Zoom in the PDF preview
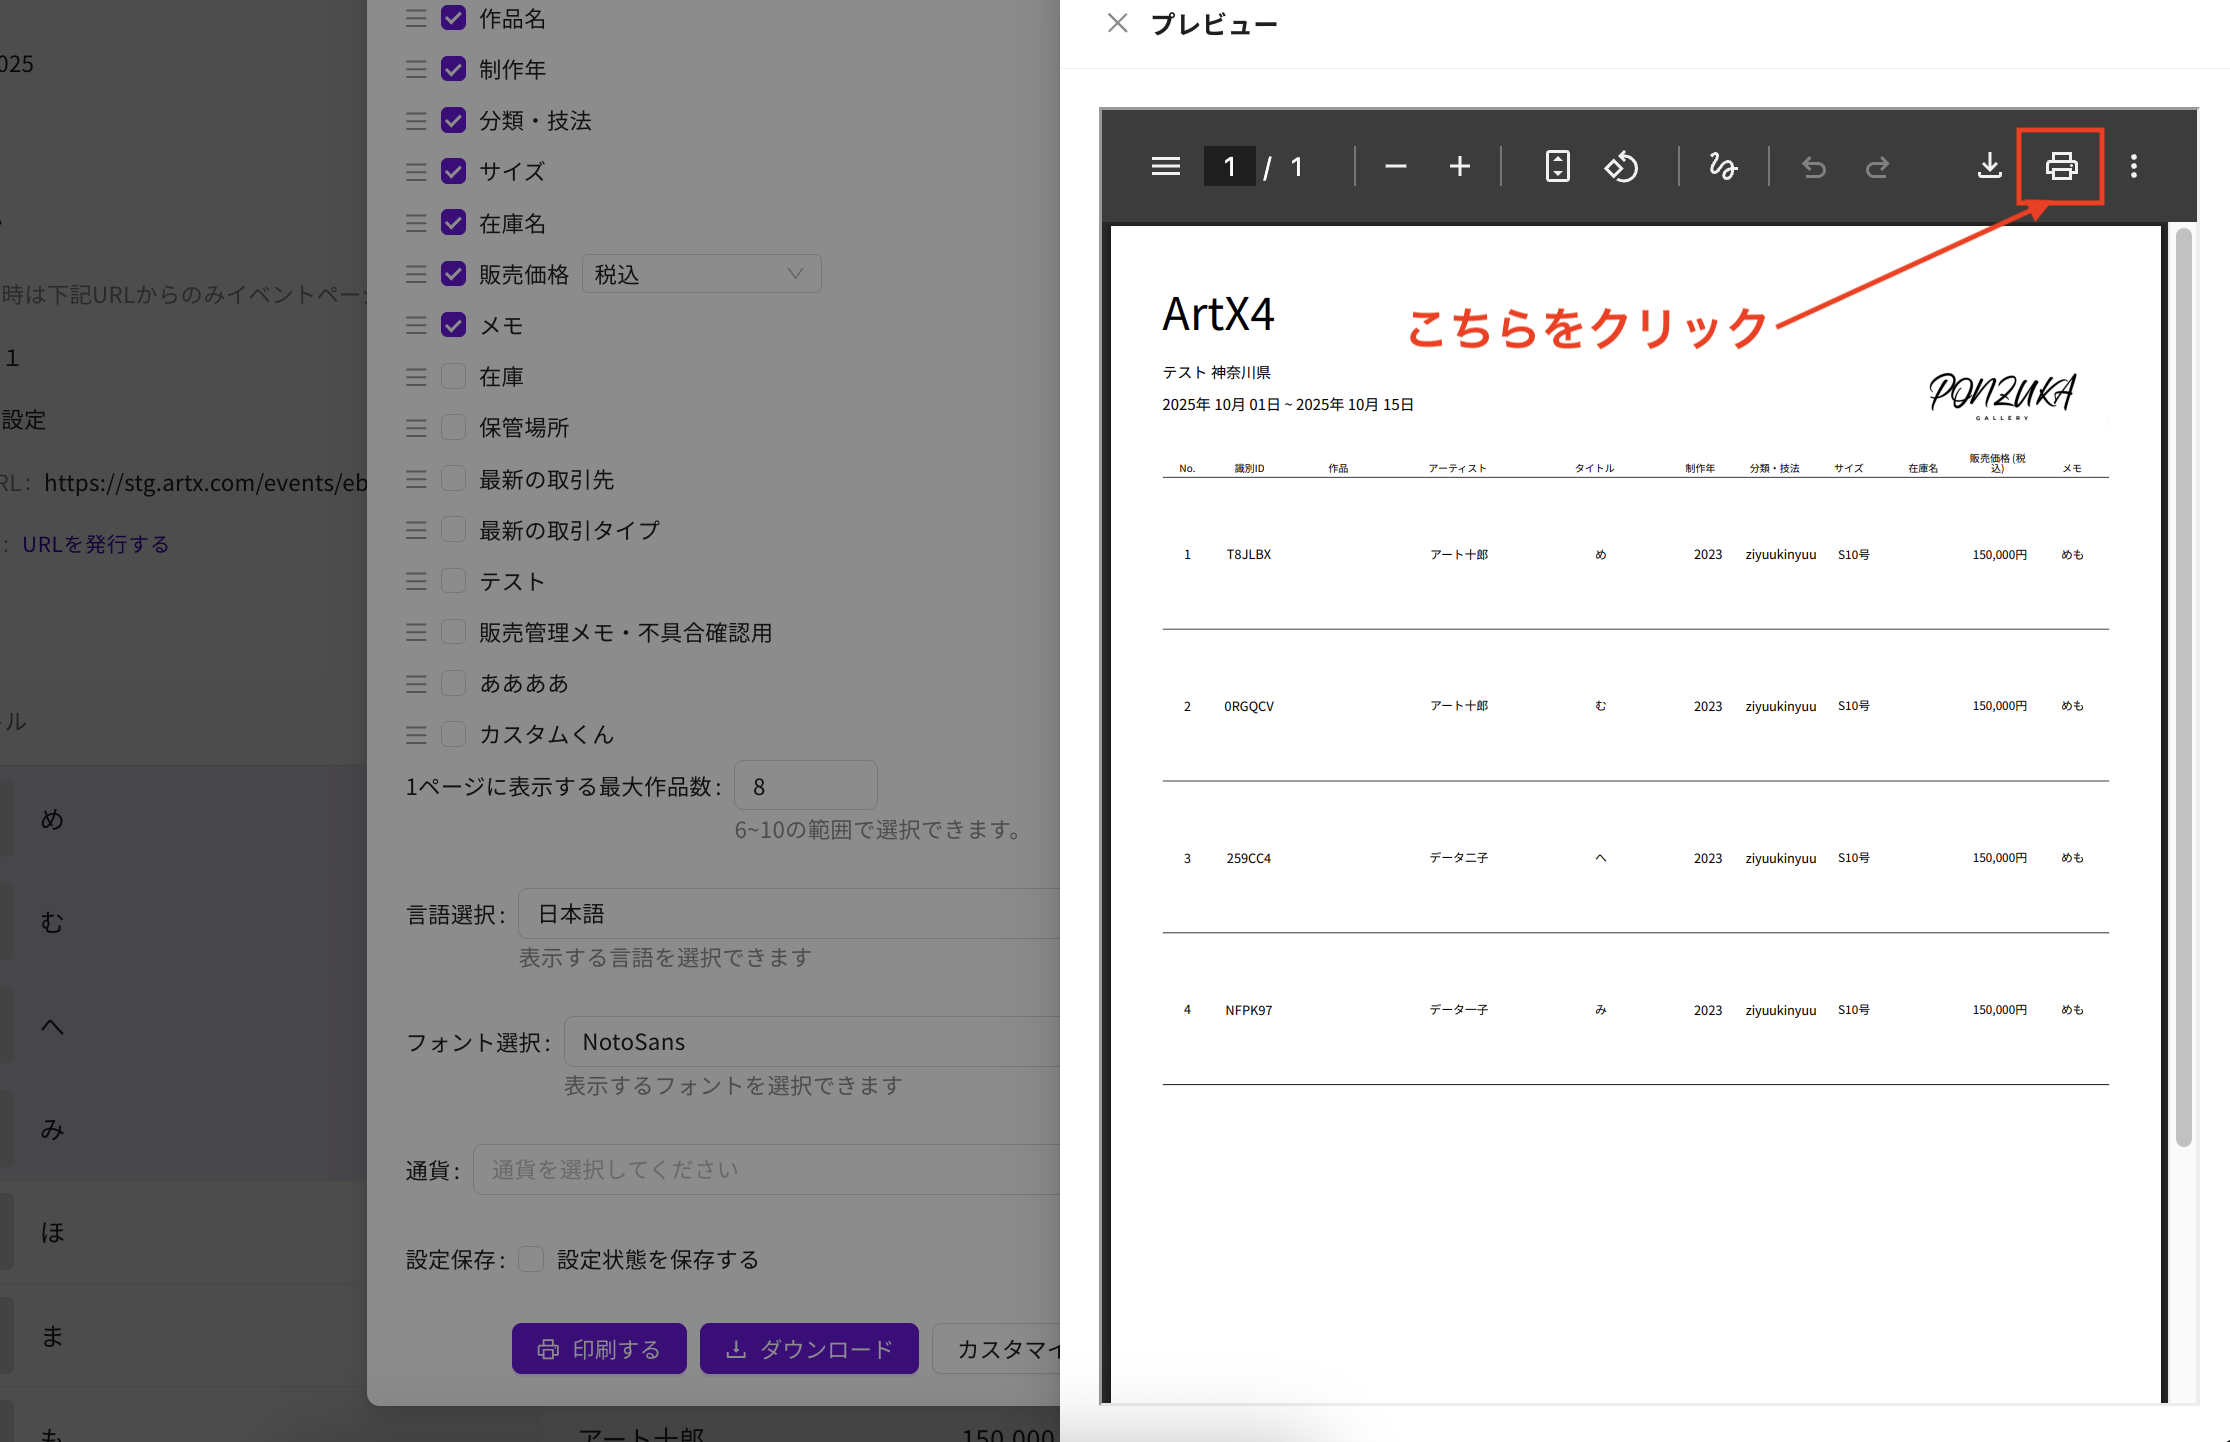The image size is (2230, 1442). click(1459, 166)
